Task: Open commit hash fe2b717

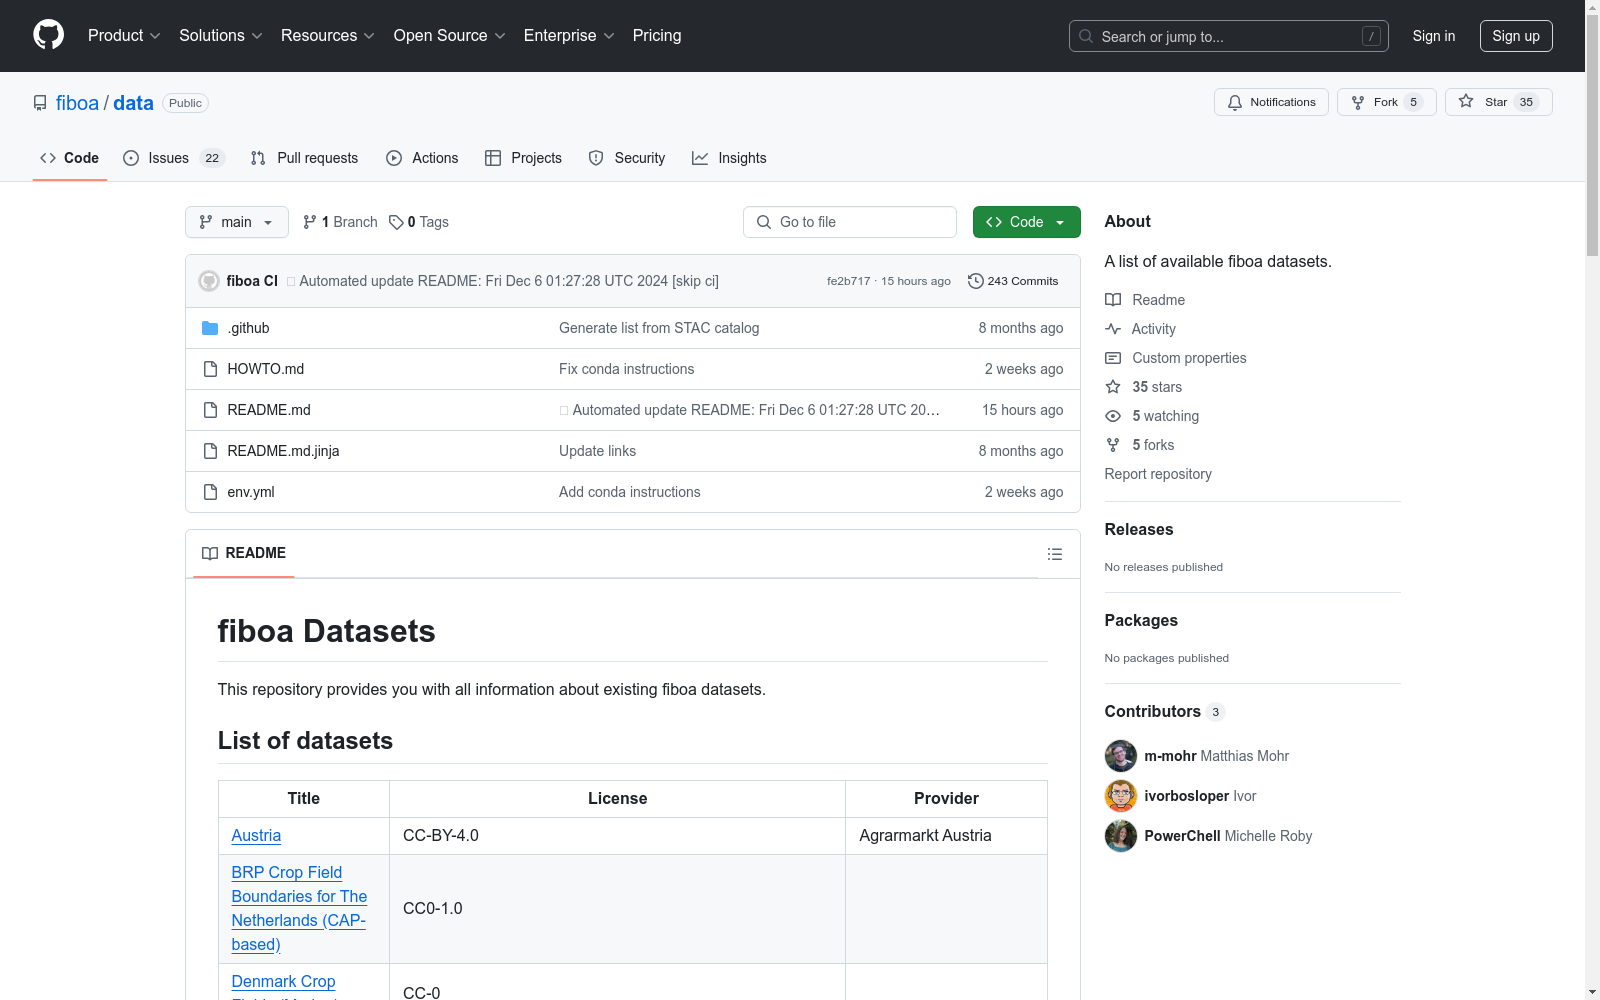Action: [848, 281]
